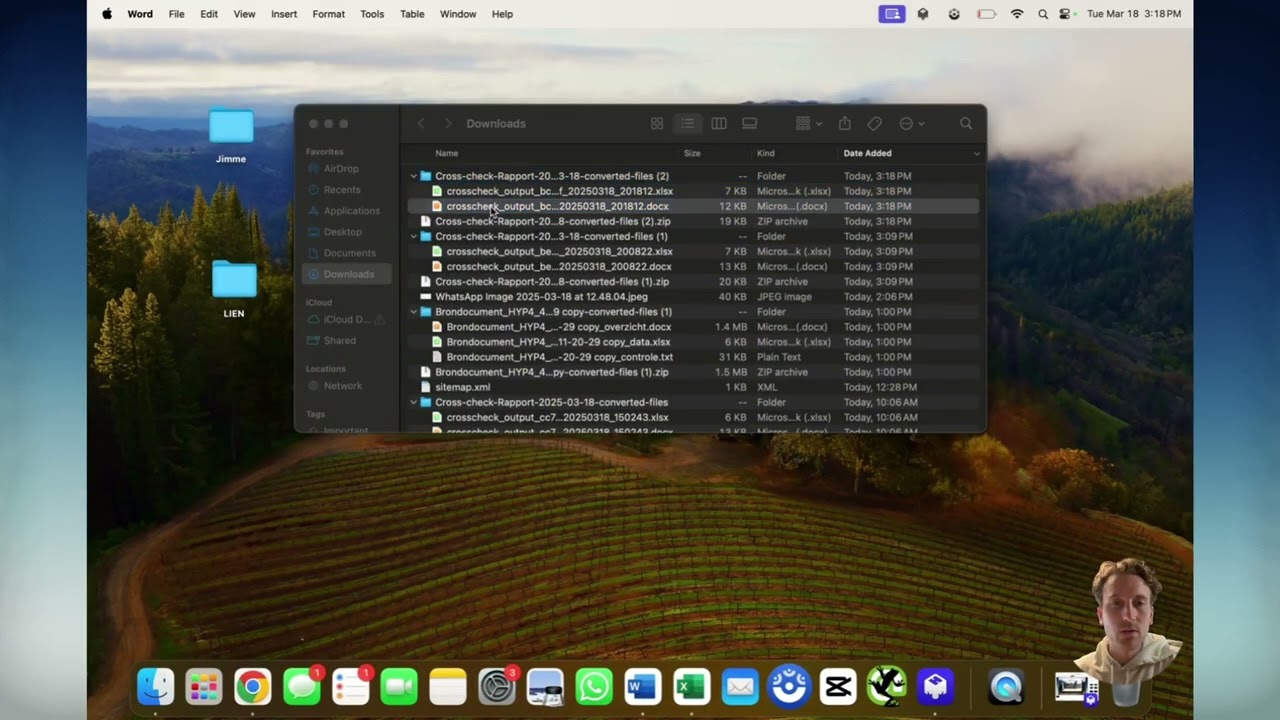
Task: Switch Finder to column view
Action: [718, 123]
